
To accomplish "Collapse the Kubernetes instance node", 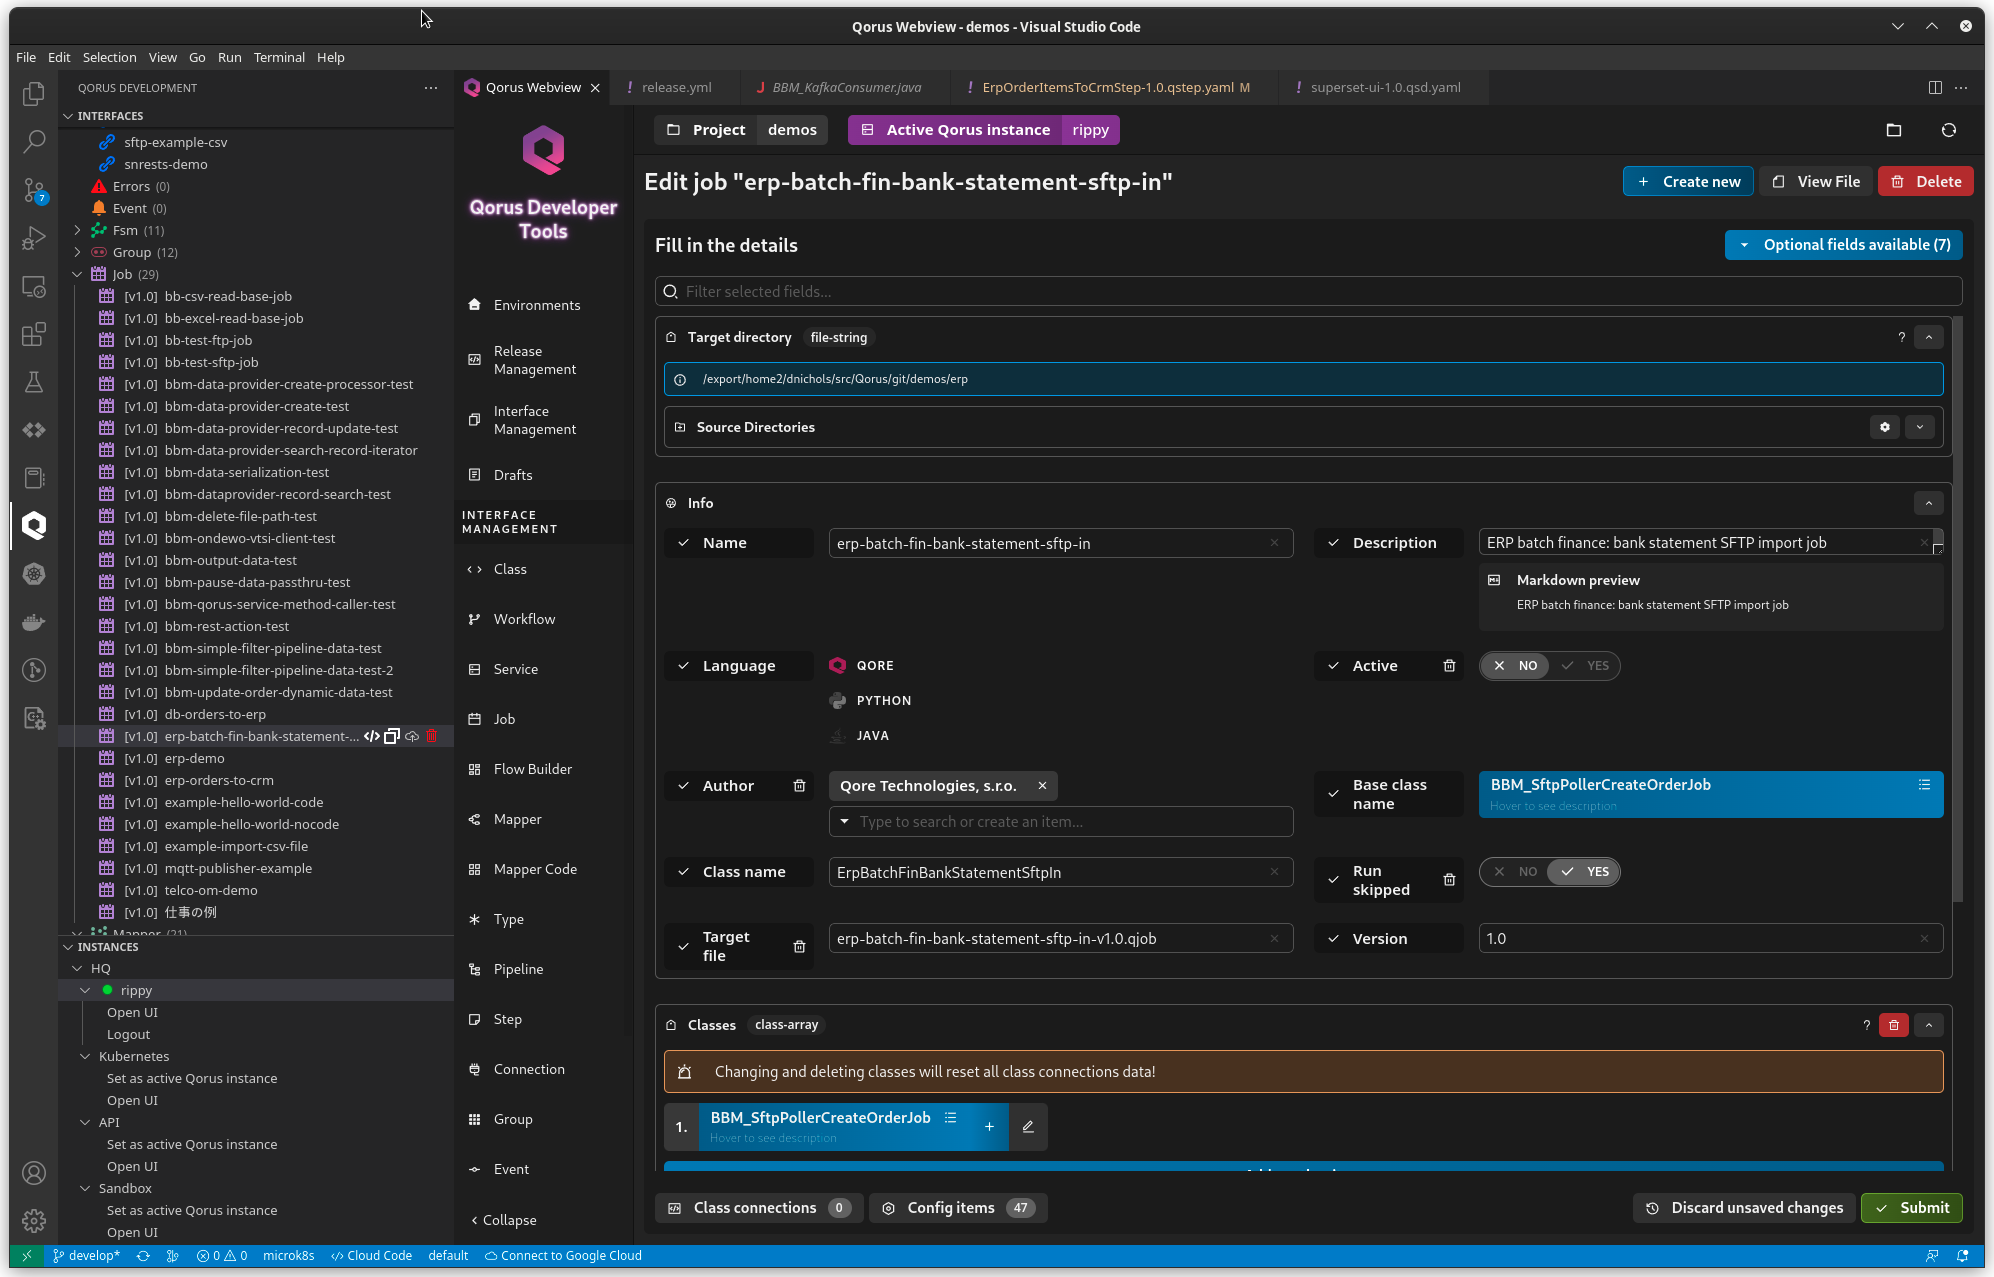I will click(x=85, y=1057).
